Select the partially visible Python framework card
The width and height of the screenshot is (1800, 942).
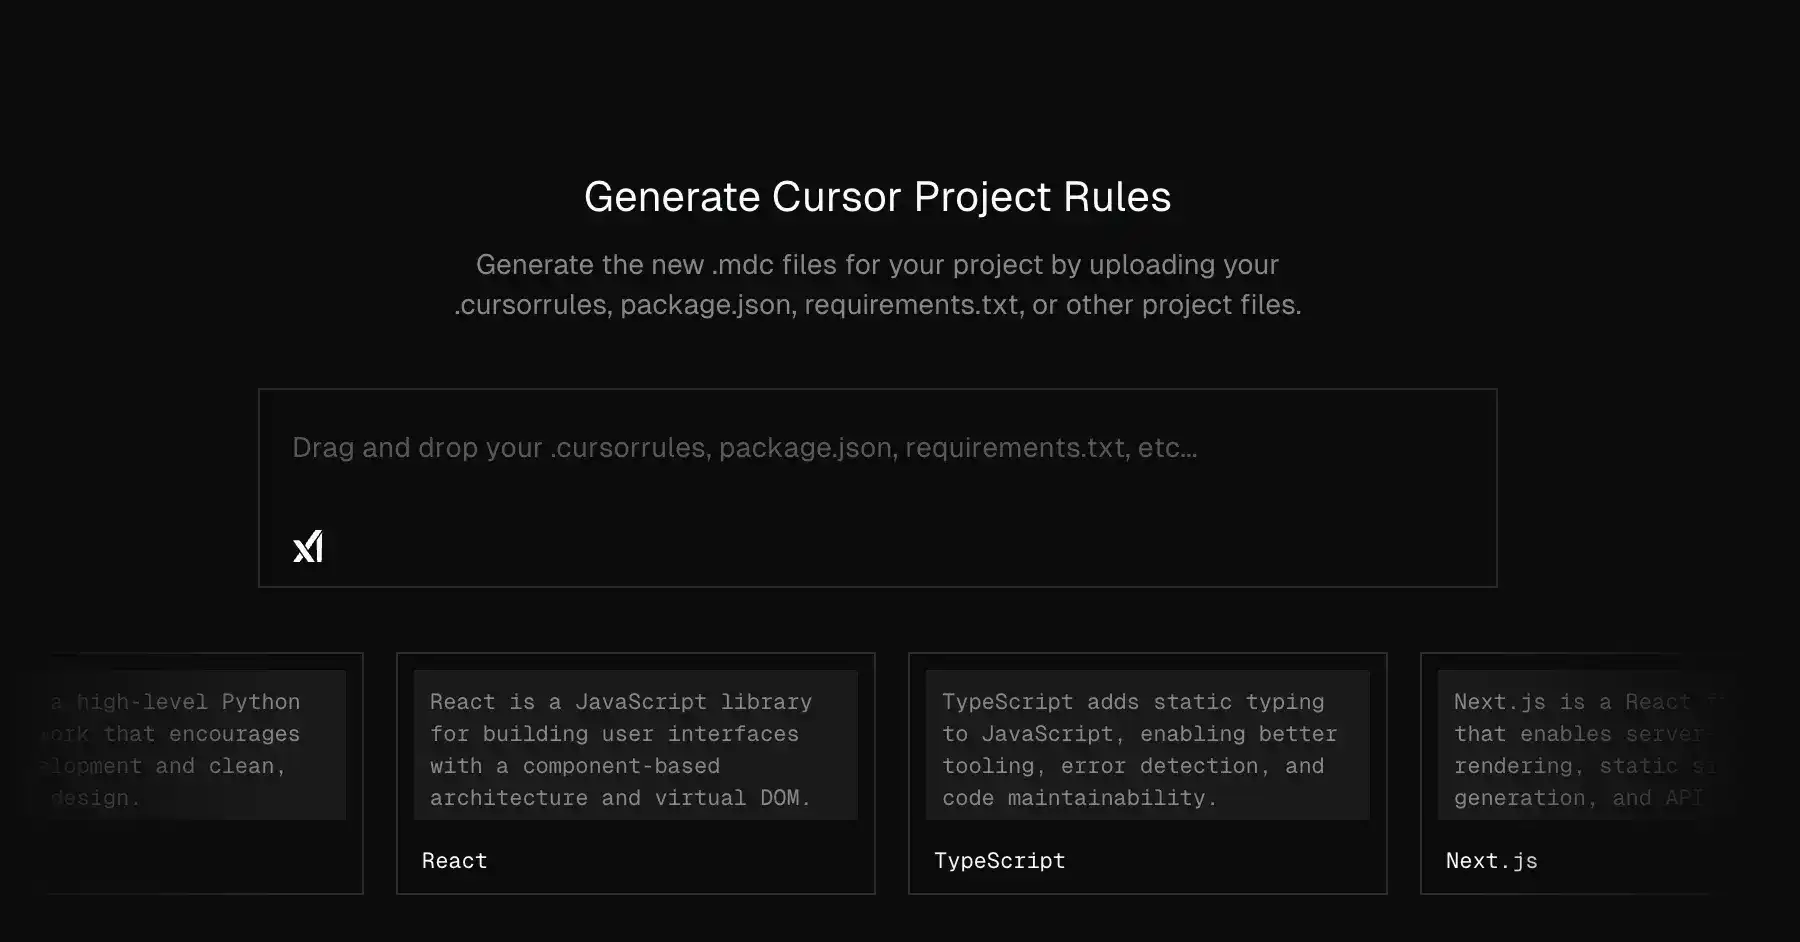click(x=205, y=773)
